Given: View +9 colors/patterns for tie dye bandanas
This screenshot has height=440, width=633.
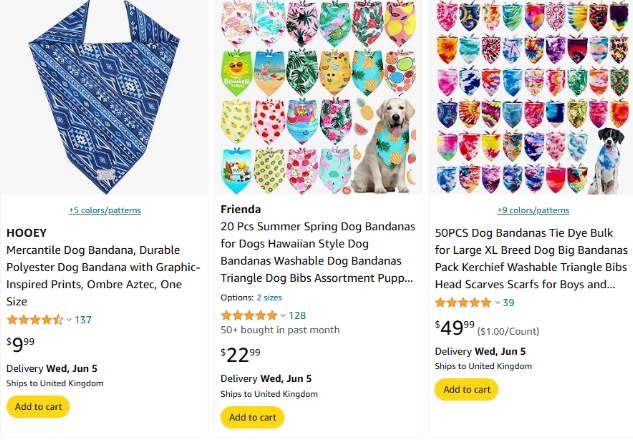Looking at the screenshot, I should [x=533, y=210].
